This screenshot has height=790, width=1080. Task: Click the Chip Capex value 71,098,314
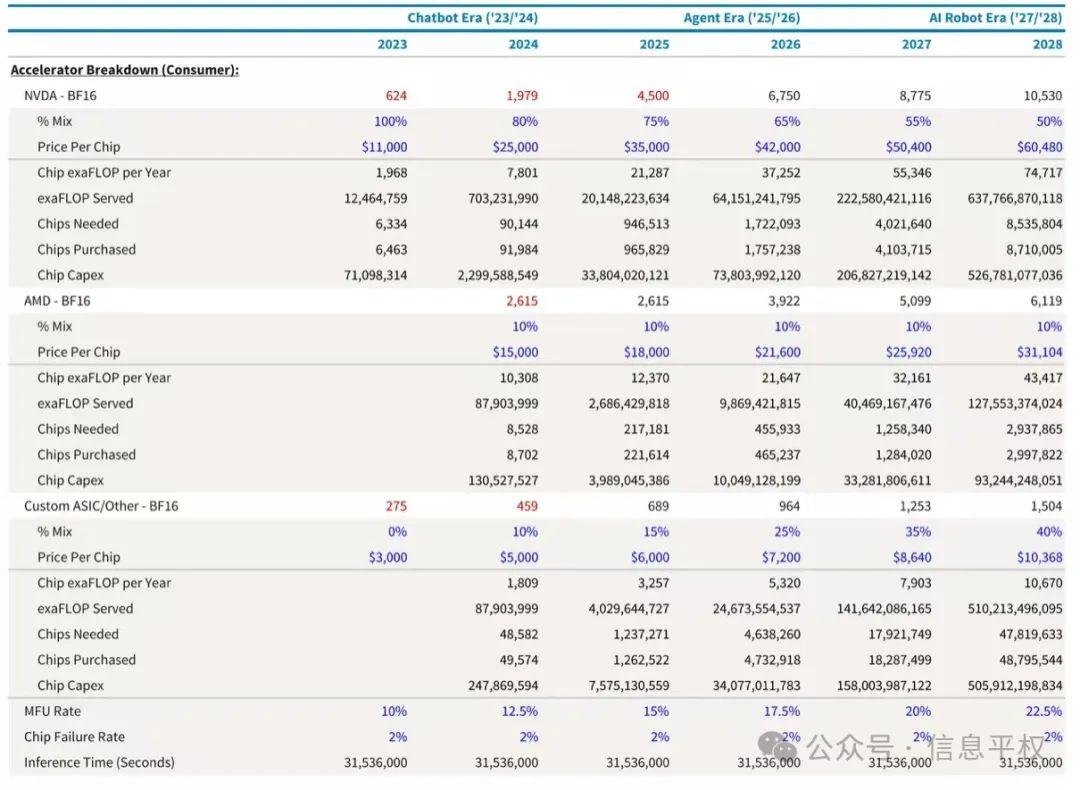pyautogui.click(x=375, y=276)
